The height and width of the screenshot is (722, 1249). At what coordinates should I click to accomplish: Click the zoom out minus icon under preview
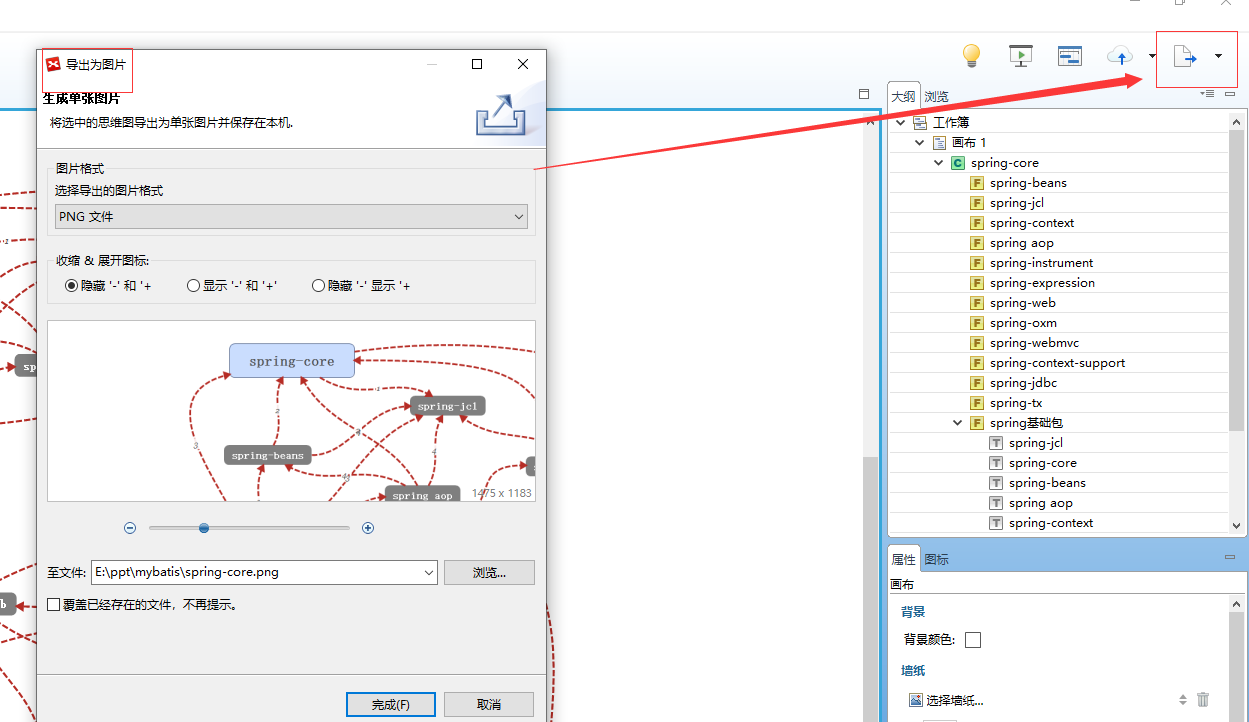130,528
